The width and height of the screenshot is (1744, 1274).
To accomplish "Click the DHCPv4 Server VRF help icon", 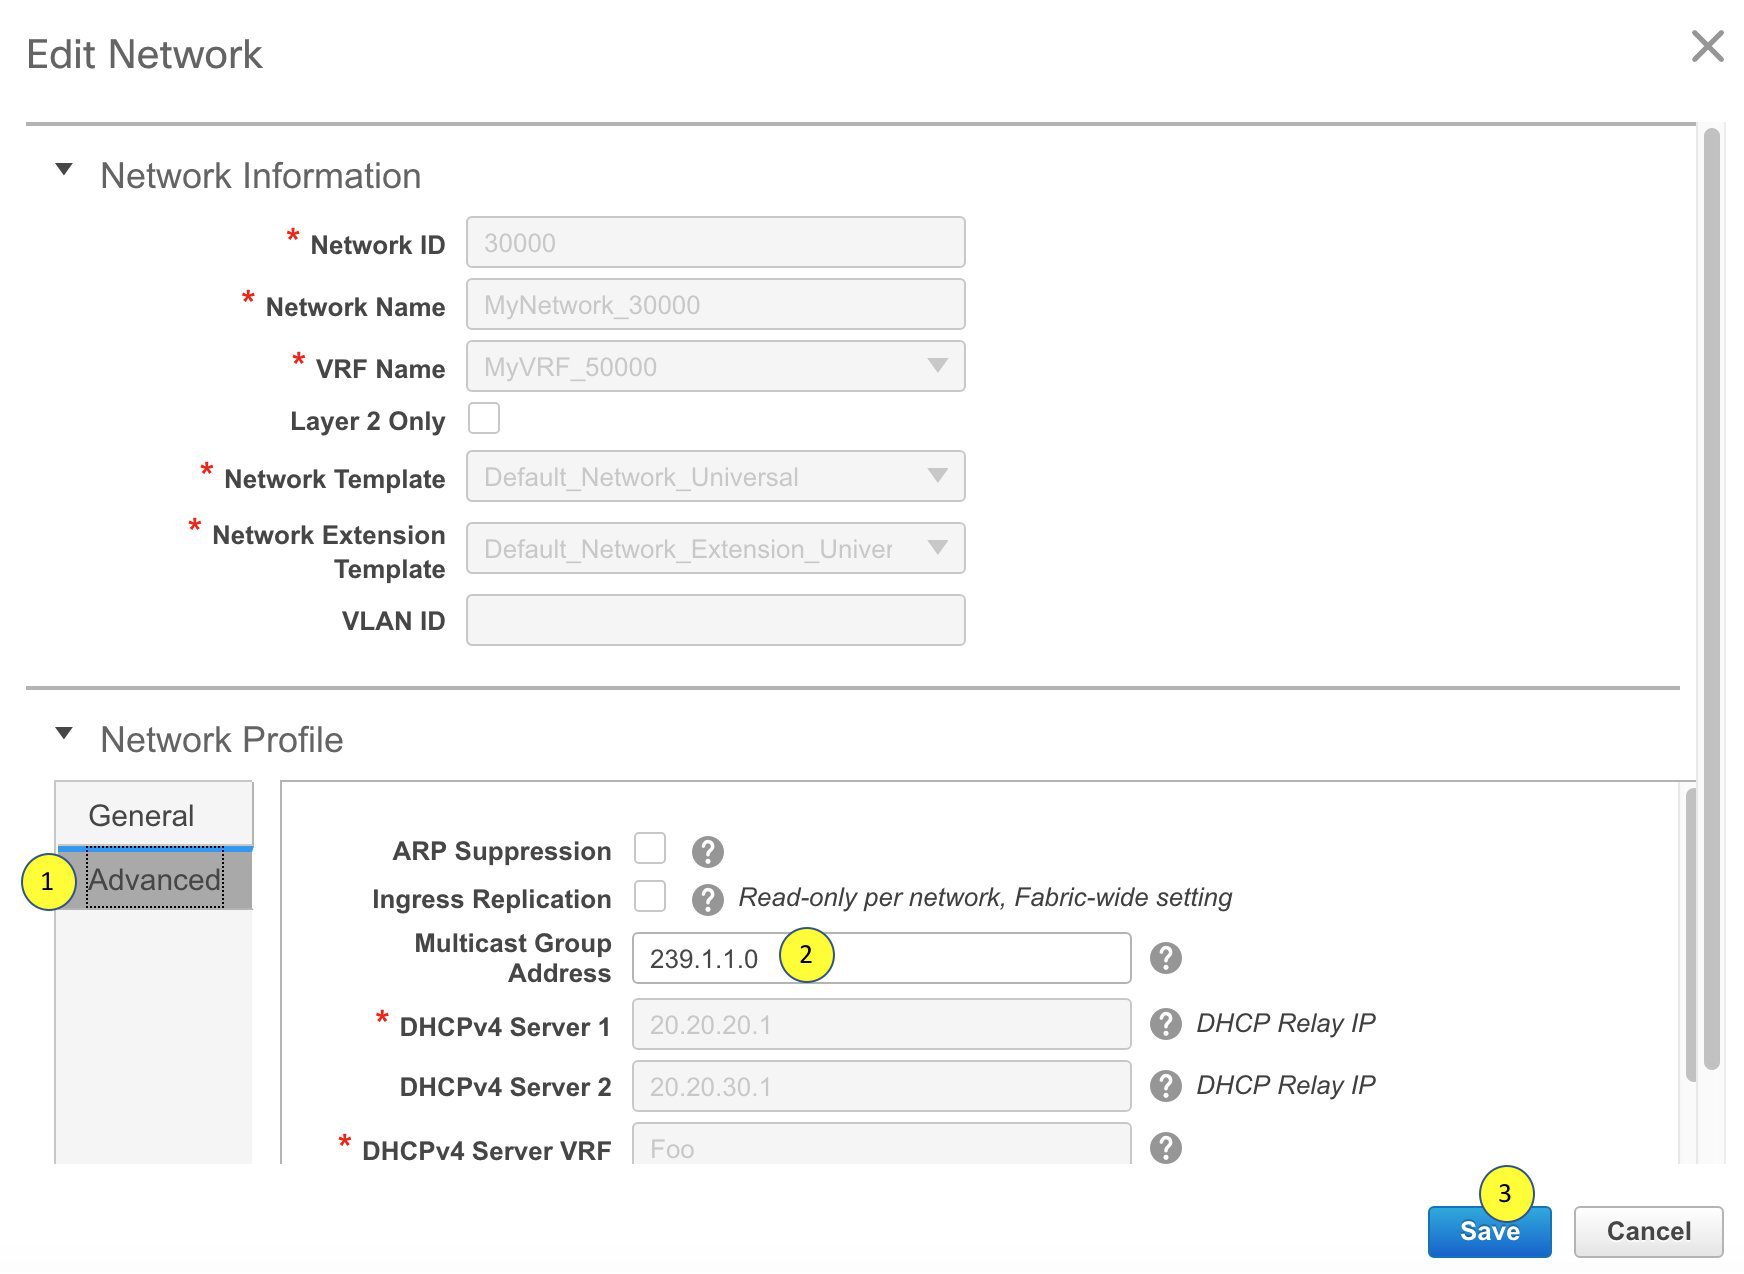I will [1165, 1148].
